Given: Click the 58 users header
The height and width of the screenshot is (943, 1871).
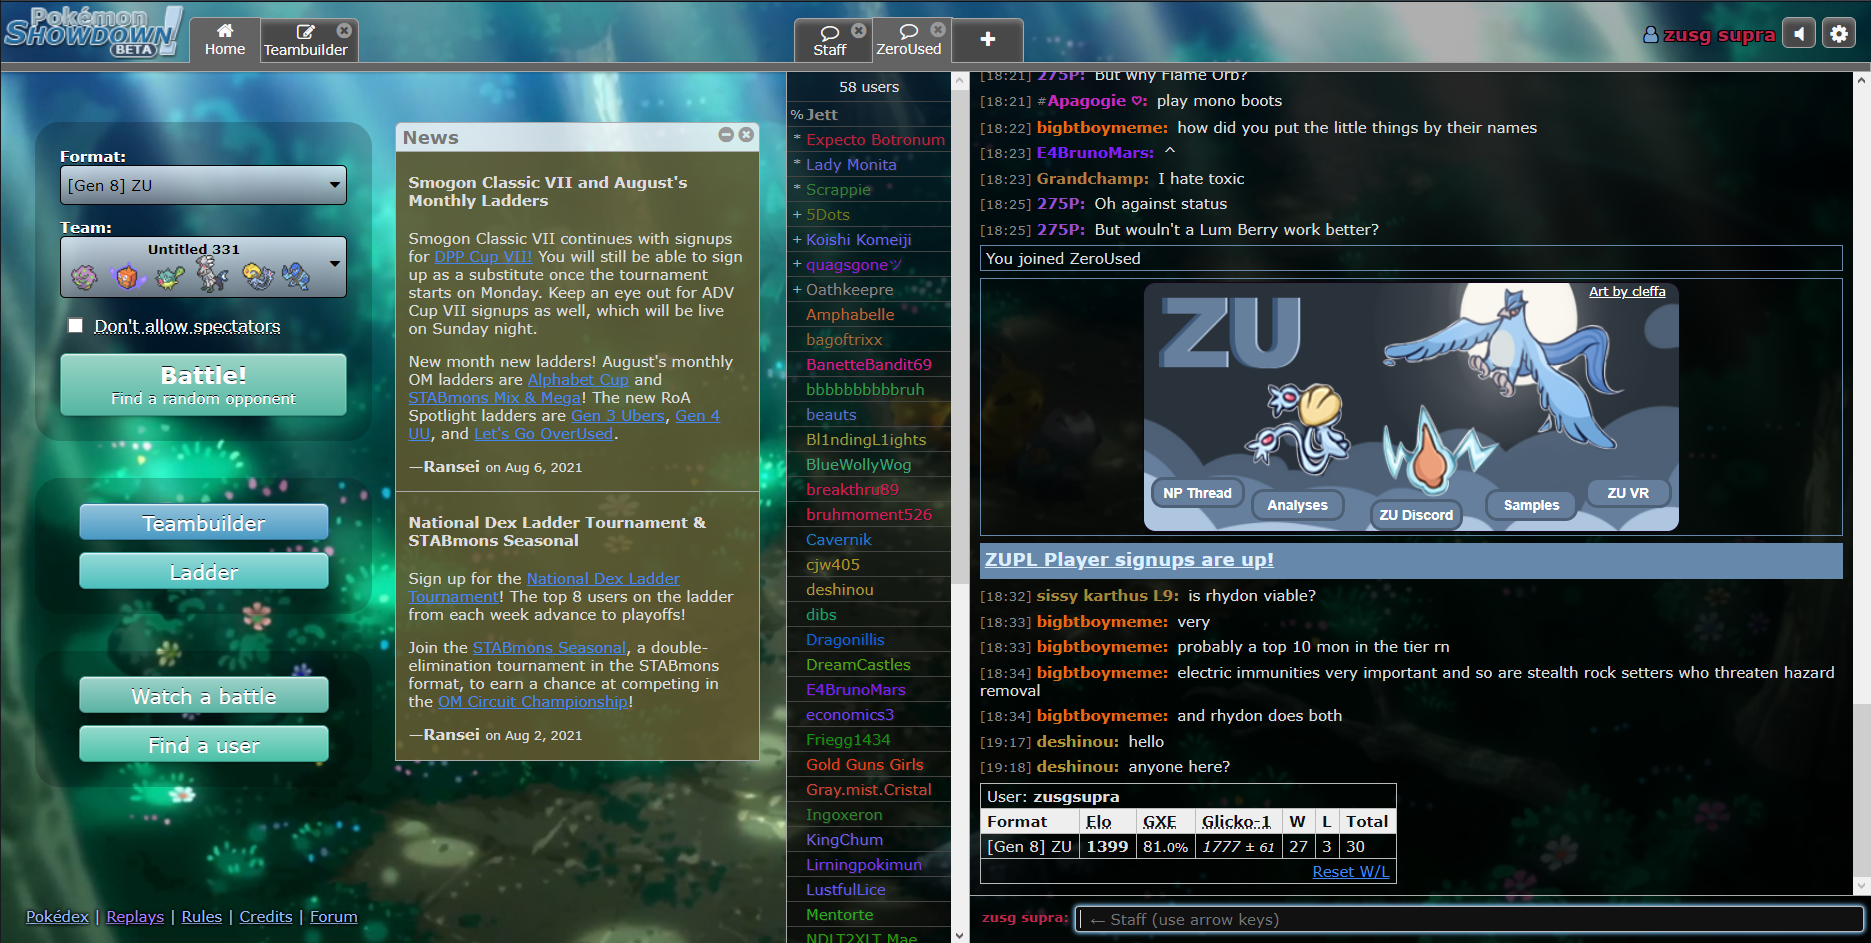Looking at the screenshot, I should pos(868,87).
